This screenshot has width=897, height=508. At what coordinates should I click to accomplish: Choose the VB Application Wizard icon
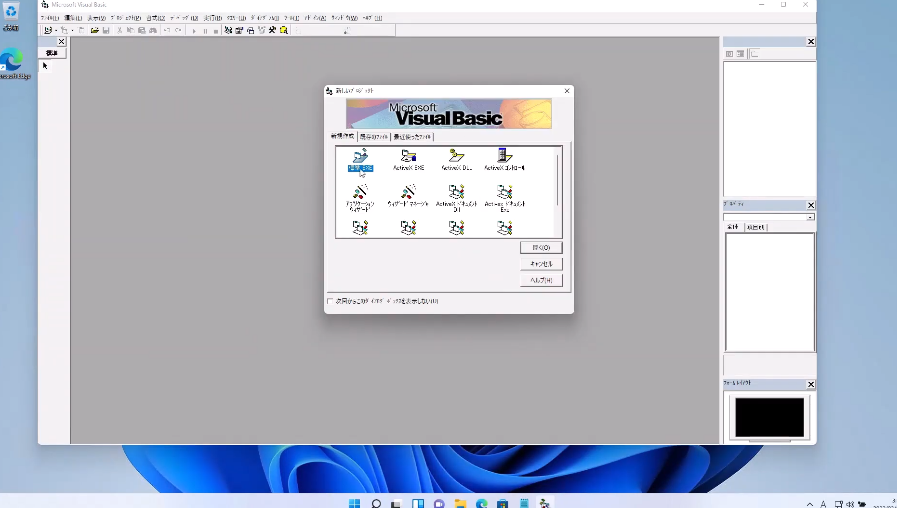click(360, 197)
